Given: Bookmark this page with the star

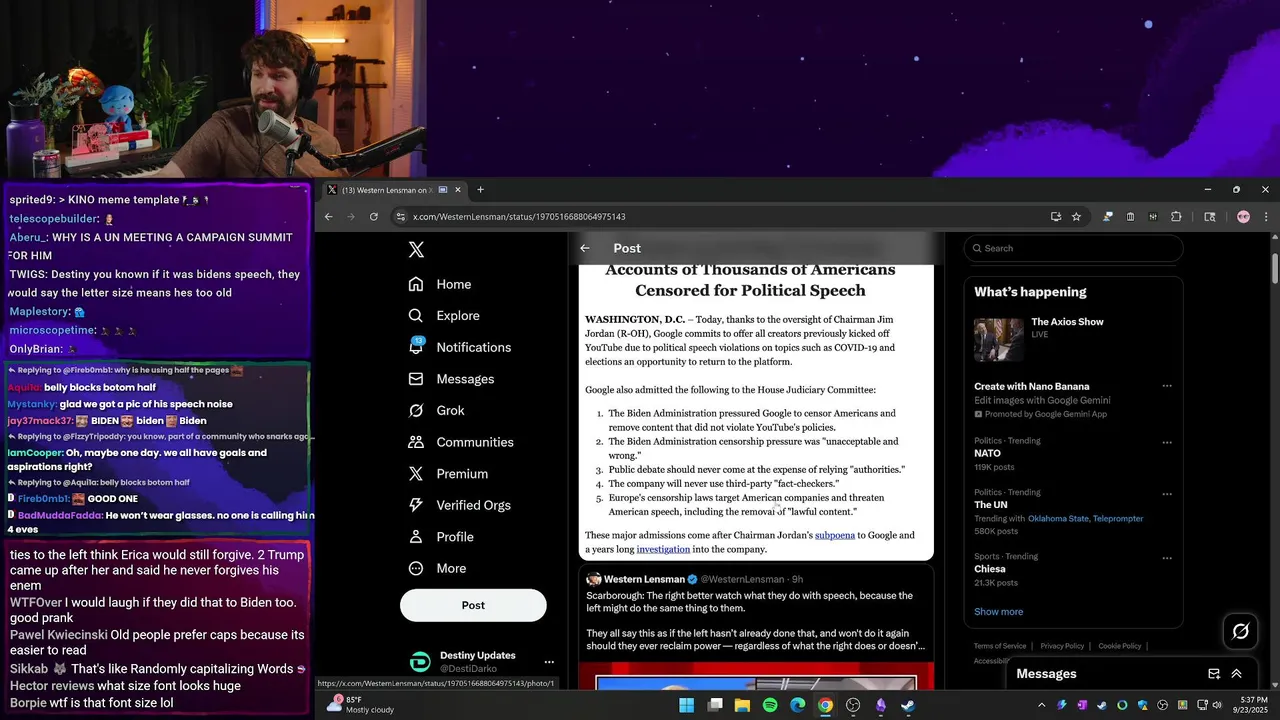Looking at the screenshot, I should pos(1076,216).
